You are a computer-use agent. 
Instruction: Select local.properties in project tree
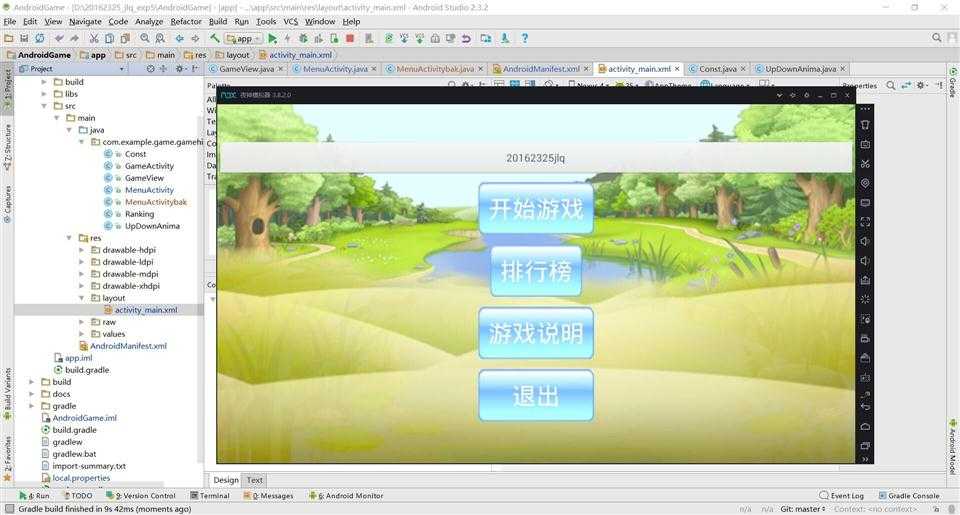pos(81,478)
